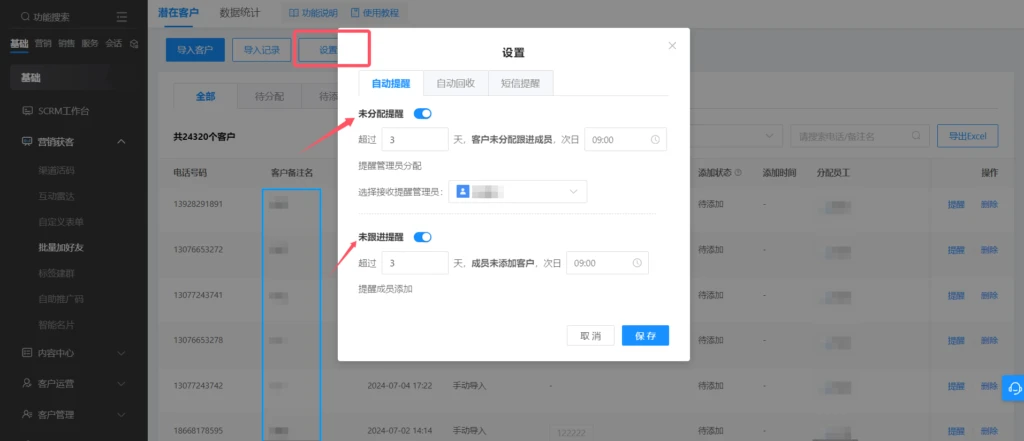The width and height of the screenshot is (1024, 441).
Task: Open 自助推广码 in the sidebar
Action: pos(61,299)
